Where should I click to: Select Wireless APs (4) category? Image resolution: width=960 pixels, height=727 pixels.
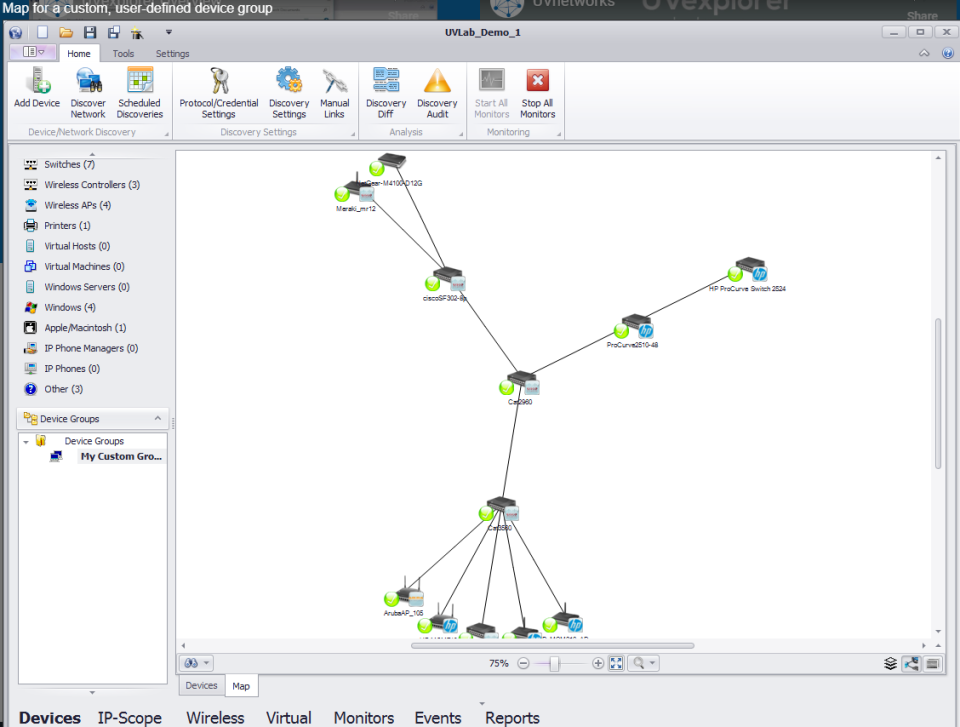pos(77,205)
